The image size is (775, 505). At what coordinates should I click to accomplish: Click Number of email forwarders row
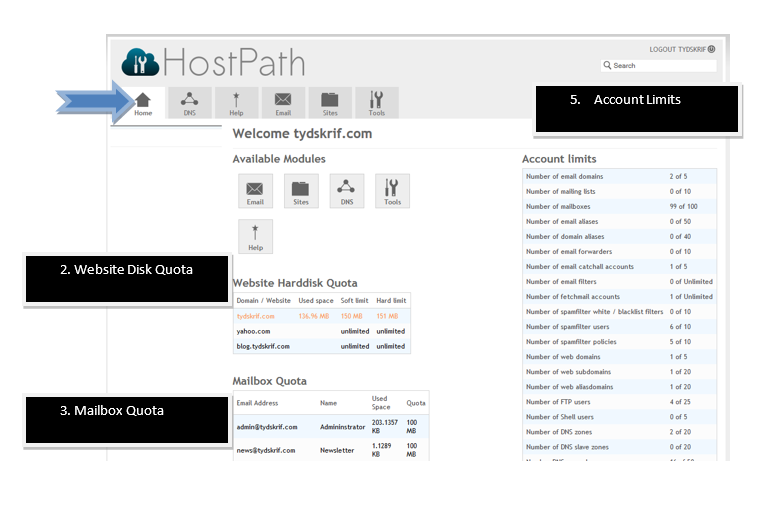(619, 252)
